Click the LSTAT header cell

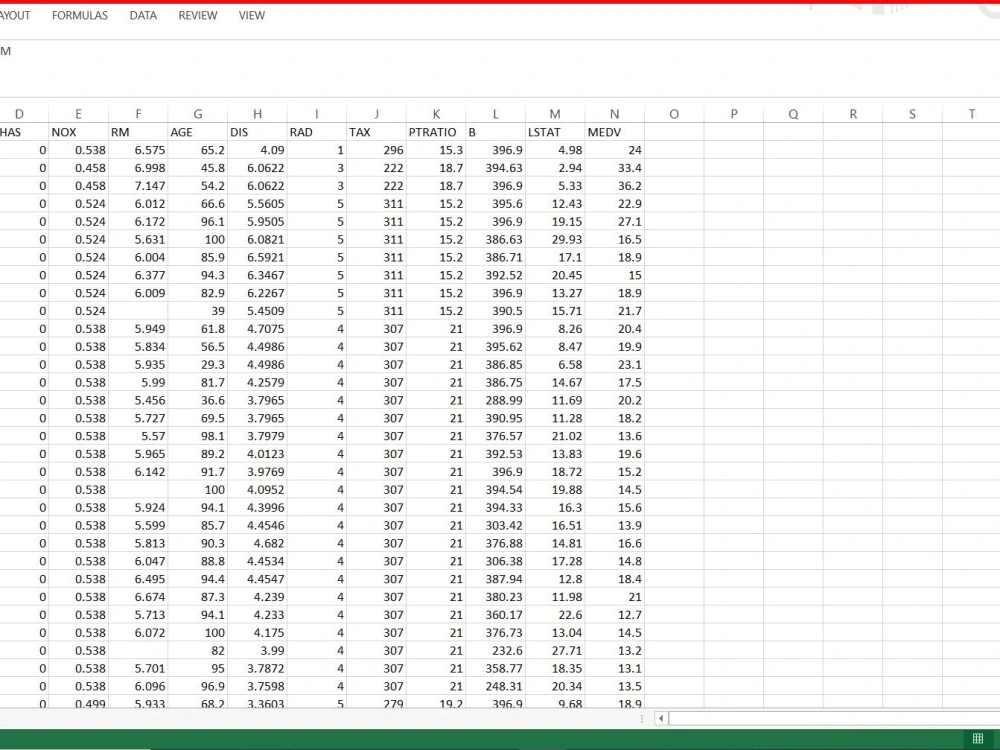(555, 132)
